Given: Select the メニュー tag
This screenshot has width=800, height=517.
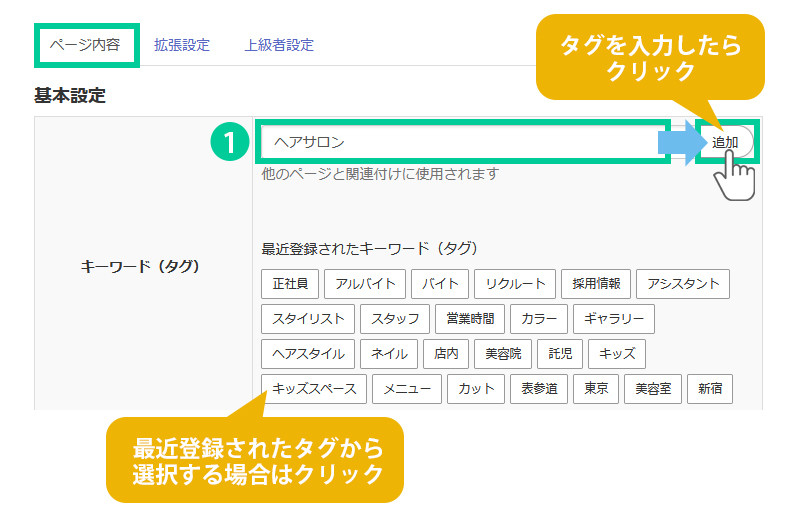Looking at the screenshot, I should [407, 389].
